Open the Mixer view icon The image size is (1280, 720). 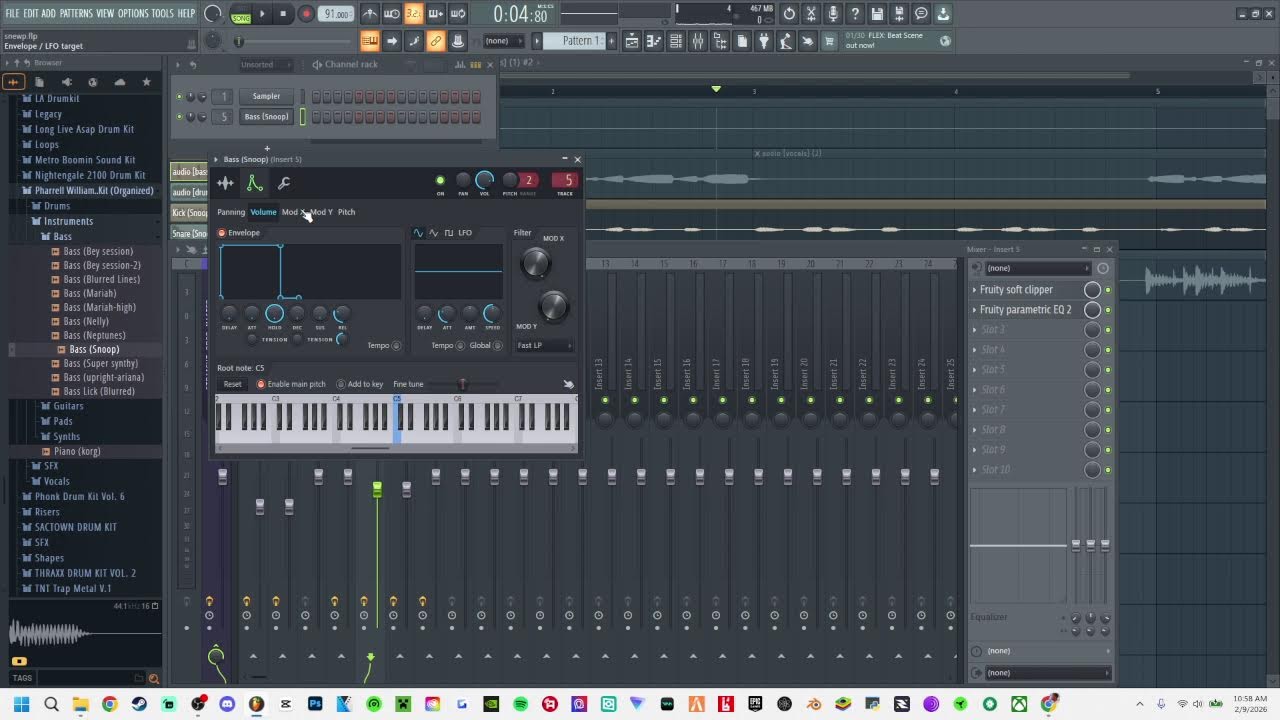[x=698, y=41]
